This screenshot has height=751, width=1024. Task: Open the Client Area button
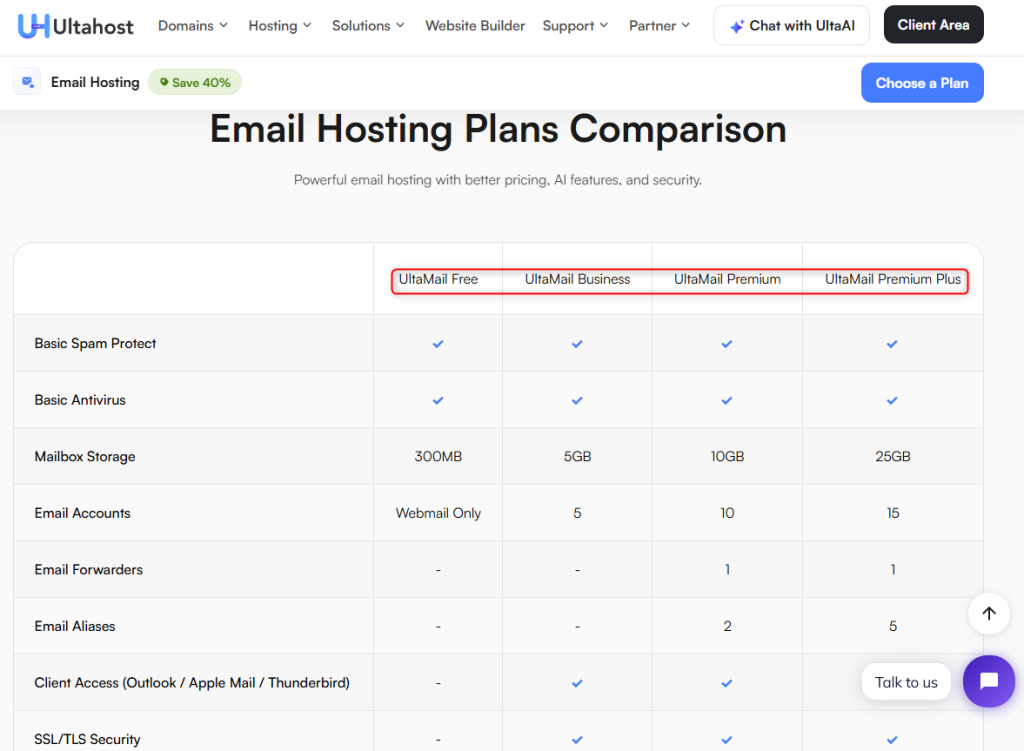pyautogui.click(x=933, y=25)
